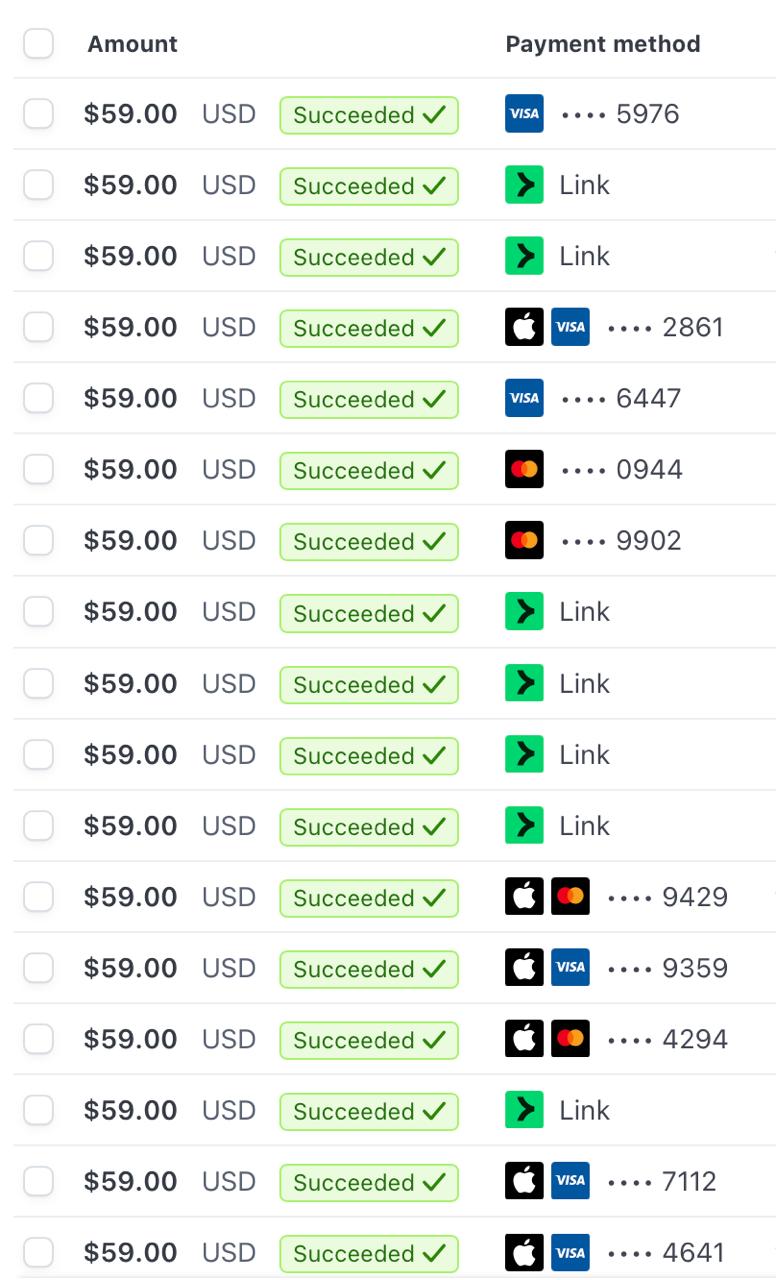Screen dimensions: 776x1280
Task: Click the Visa icon for card 6447
Action: coord(524,398)
